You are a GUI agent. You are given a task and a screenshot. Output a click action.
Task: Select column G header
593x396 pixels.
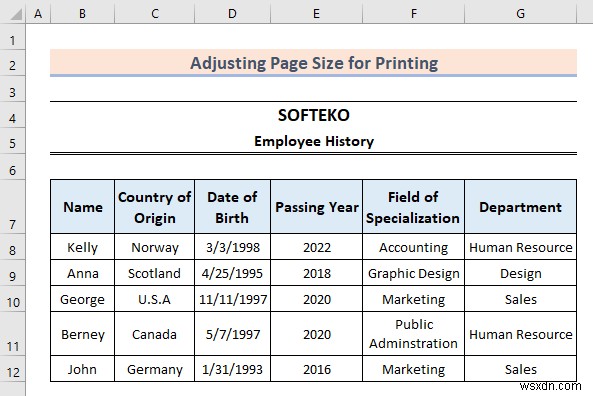(x=520, y=14)
